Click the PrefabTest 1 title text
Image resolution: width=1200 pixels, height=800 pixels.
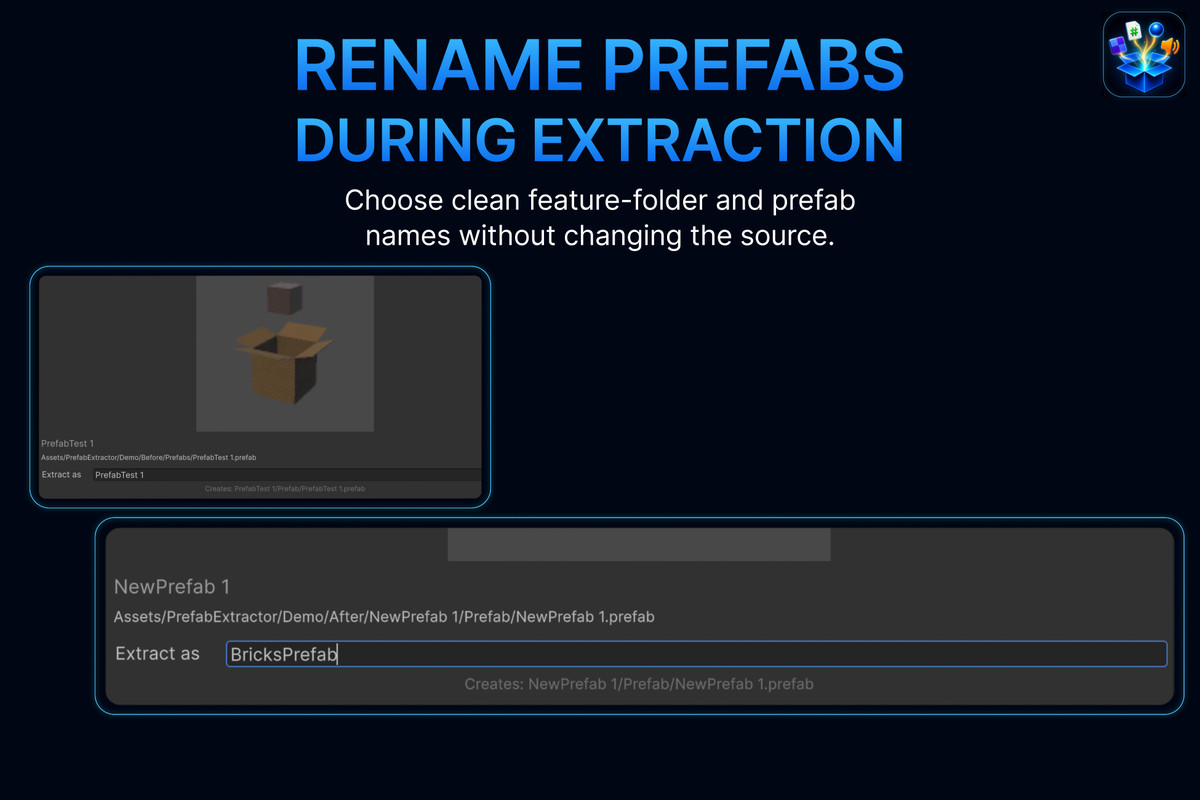point(67,443)
